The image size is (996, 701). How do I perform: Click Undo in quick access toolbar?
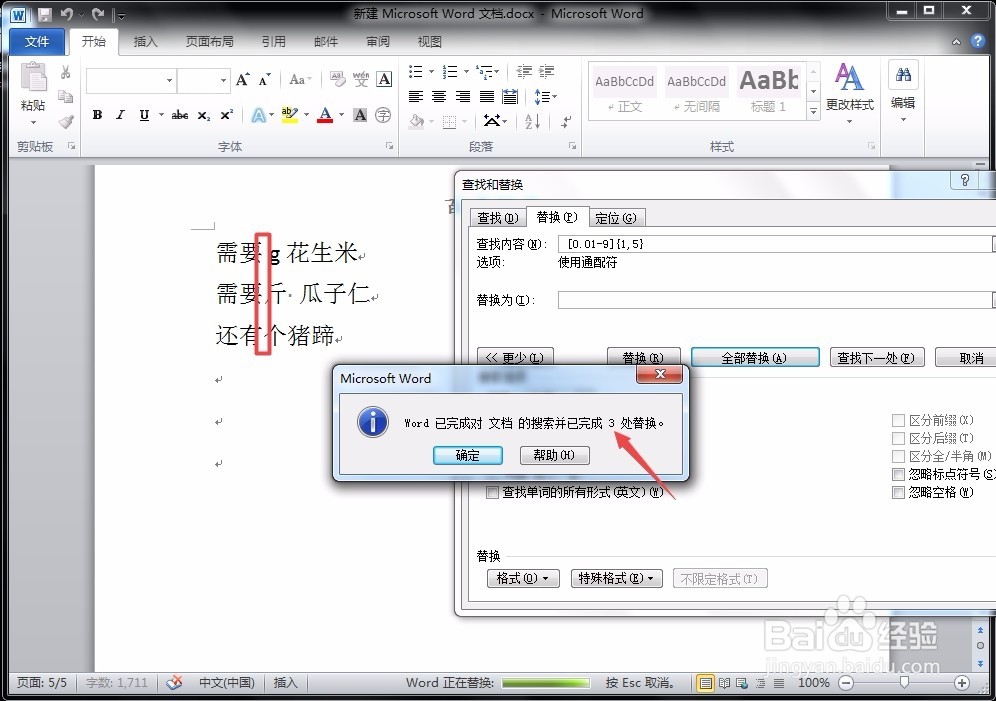[x=66, y=14]
